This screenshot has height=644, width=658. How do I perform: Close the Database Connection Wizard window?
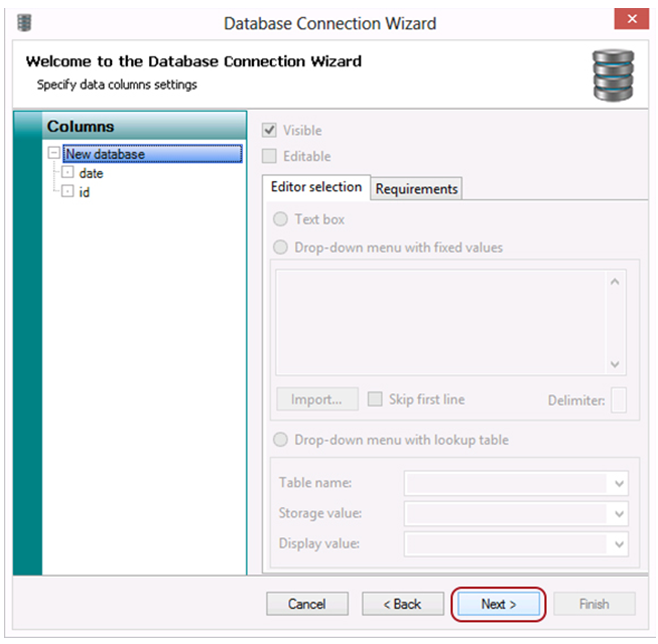pos(631,19)
